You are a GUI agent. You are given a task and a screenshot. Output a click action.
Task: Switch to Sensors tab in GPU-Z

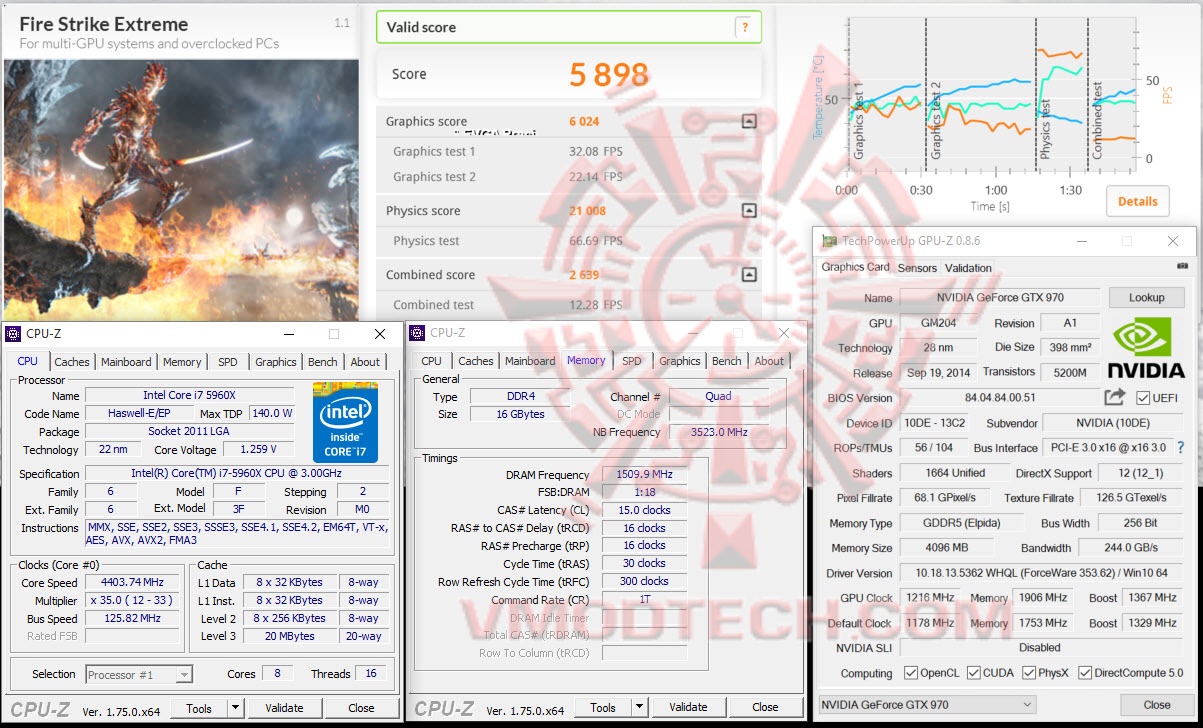coord(917,268)
